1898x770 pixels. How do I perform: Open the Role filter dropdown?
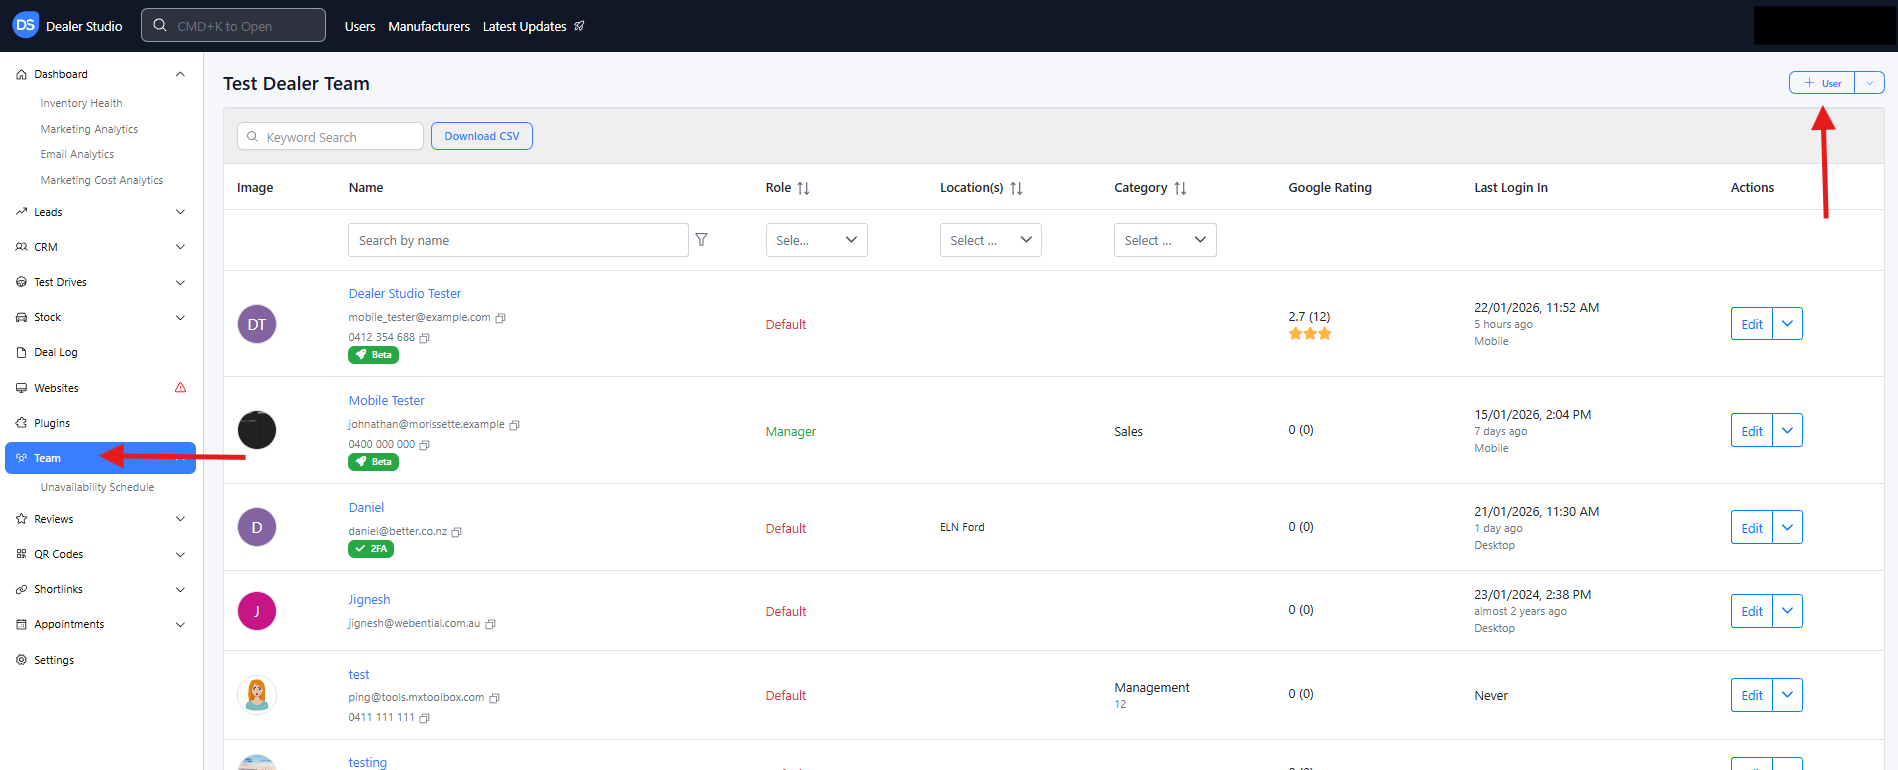[816, 240]
